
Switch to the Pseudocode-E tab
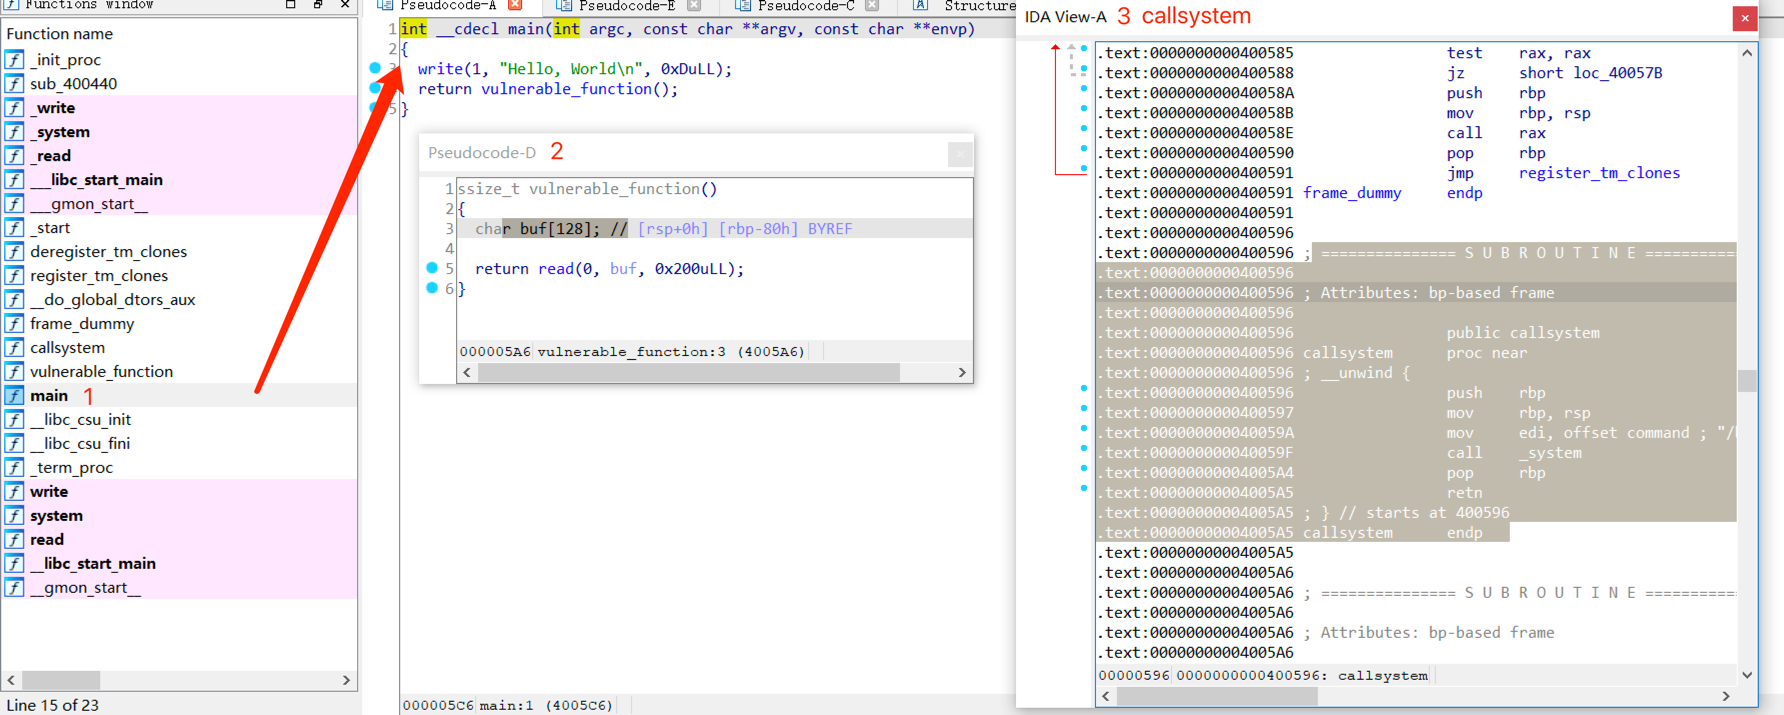click(626, 6)
